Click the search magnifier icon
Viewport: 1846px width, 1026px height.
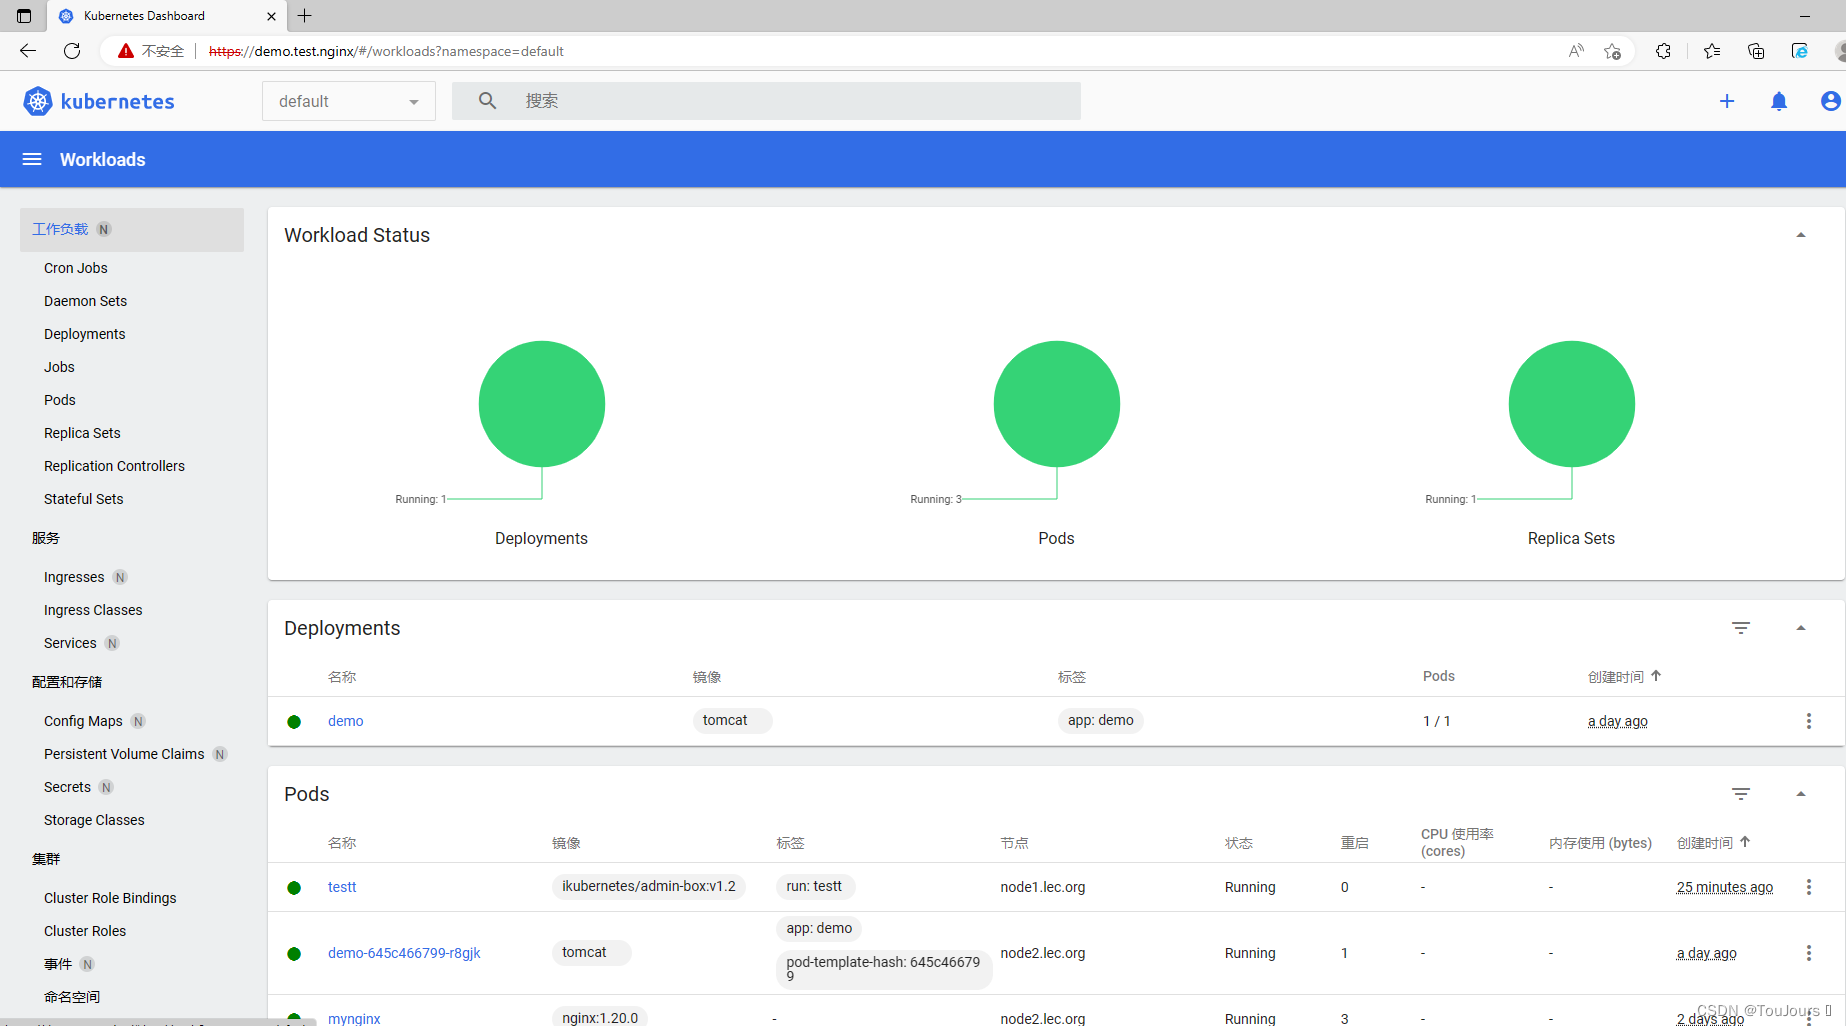pos(487,100)
